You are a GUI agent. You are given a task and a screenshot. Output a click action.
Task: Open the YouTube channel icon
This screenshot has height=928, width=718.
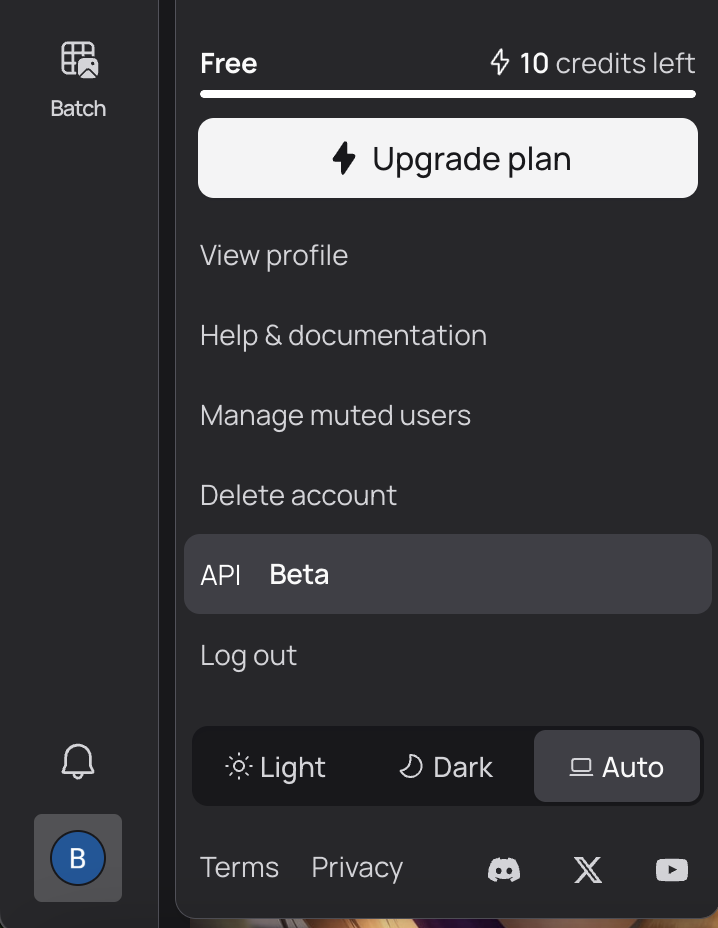(x=672, y=870)
